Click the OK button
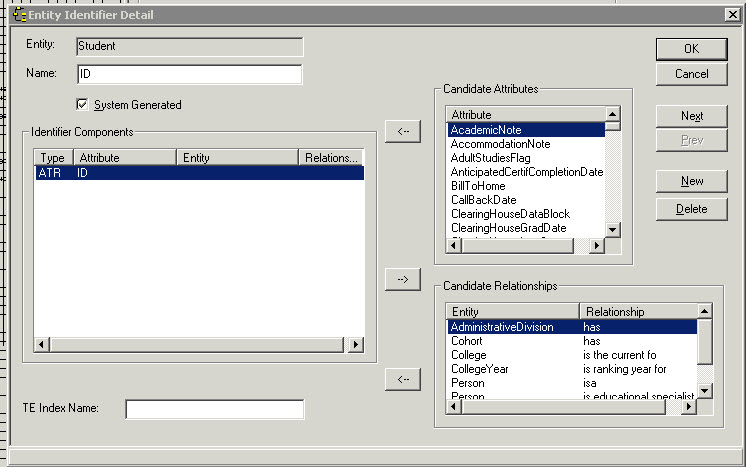The height and width of the screenshot is (467, 746). tap(691, 48)
